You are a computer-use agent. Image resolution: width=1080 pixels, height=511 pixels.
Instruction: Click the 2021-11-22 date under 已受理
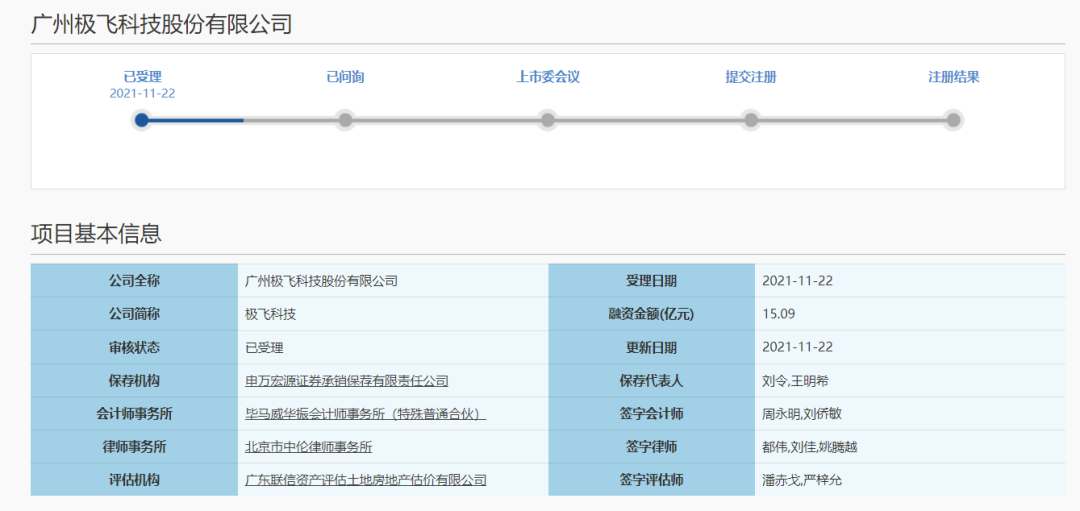tap(142, 93)
